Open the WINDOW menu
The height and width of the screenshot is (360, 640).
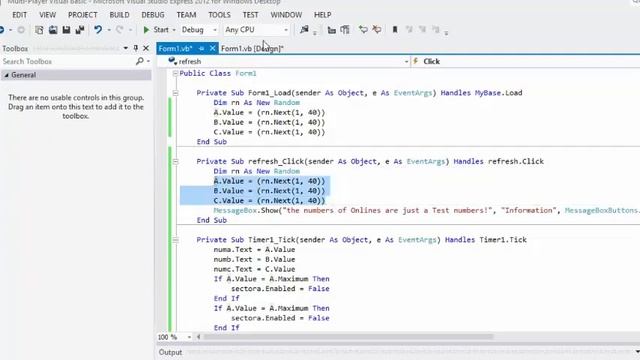pos(286,15)
